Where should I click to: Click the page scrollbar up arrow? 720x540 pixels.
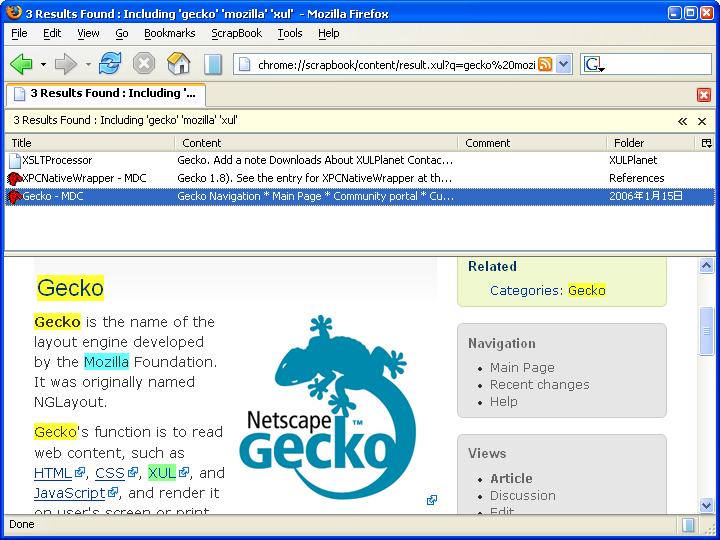[x=706, y=266]
